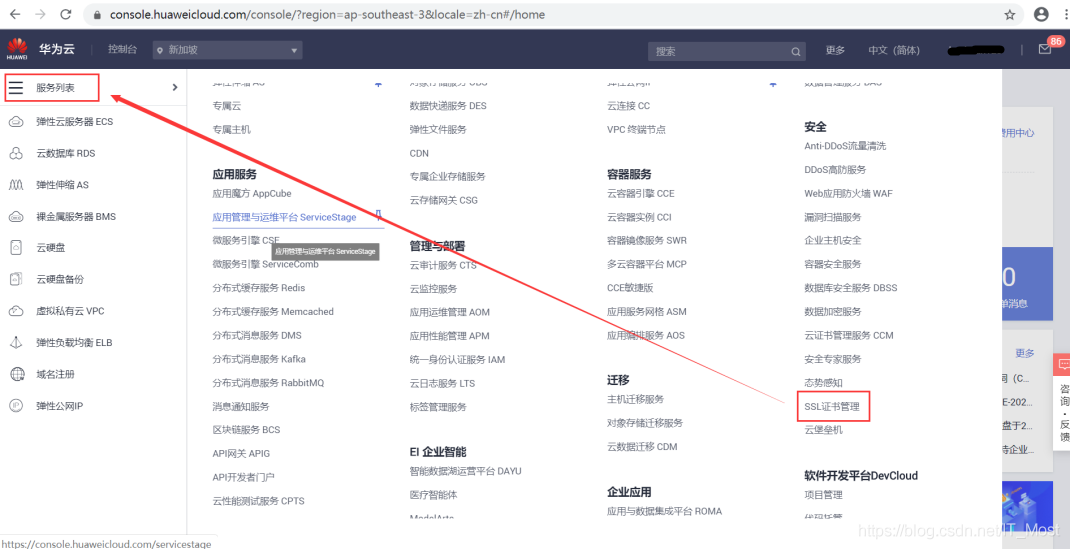Screen dimensions: 1070x549
Task: Open 应用与数据集成平台 ROMA link
Action: coord(665,511)
